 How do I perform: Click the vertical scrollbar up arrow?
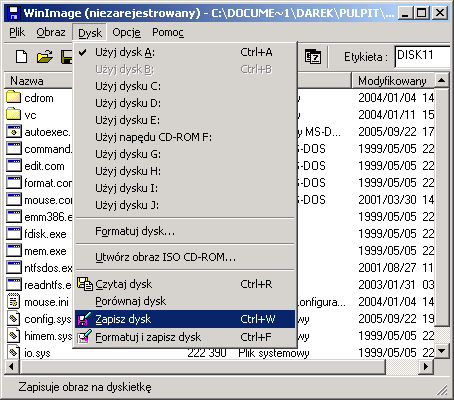[x=442, y=80]
